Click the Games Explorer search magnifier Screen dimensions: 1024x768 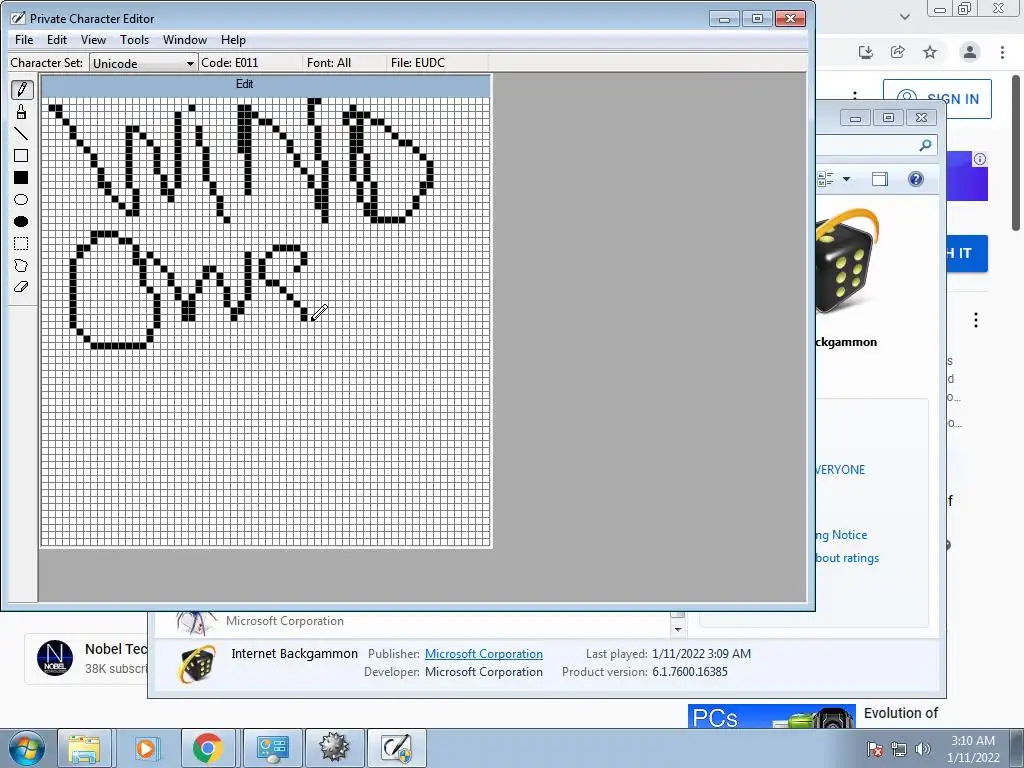tap(925, 145)
